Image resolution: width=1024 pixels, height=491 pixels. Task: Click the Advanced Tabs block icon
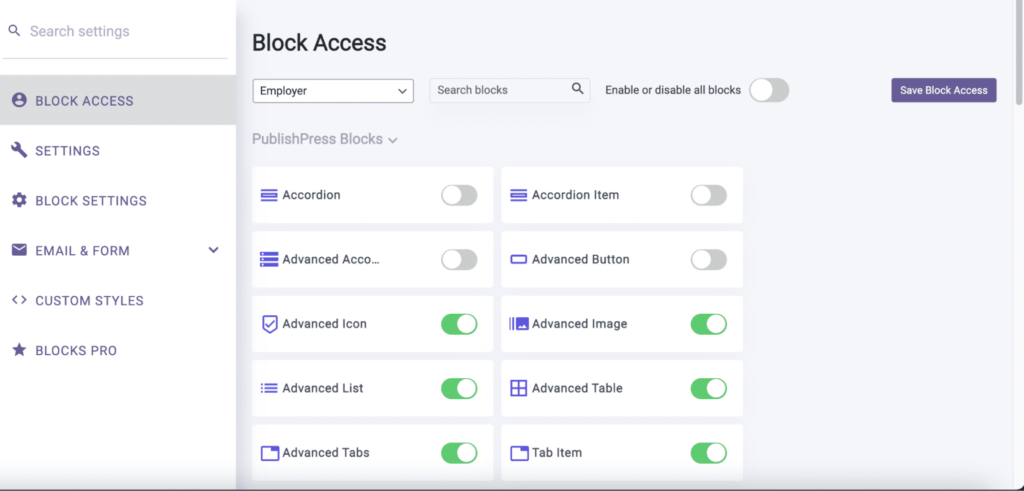[270, 452]
